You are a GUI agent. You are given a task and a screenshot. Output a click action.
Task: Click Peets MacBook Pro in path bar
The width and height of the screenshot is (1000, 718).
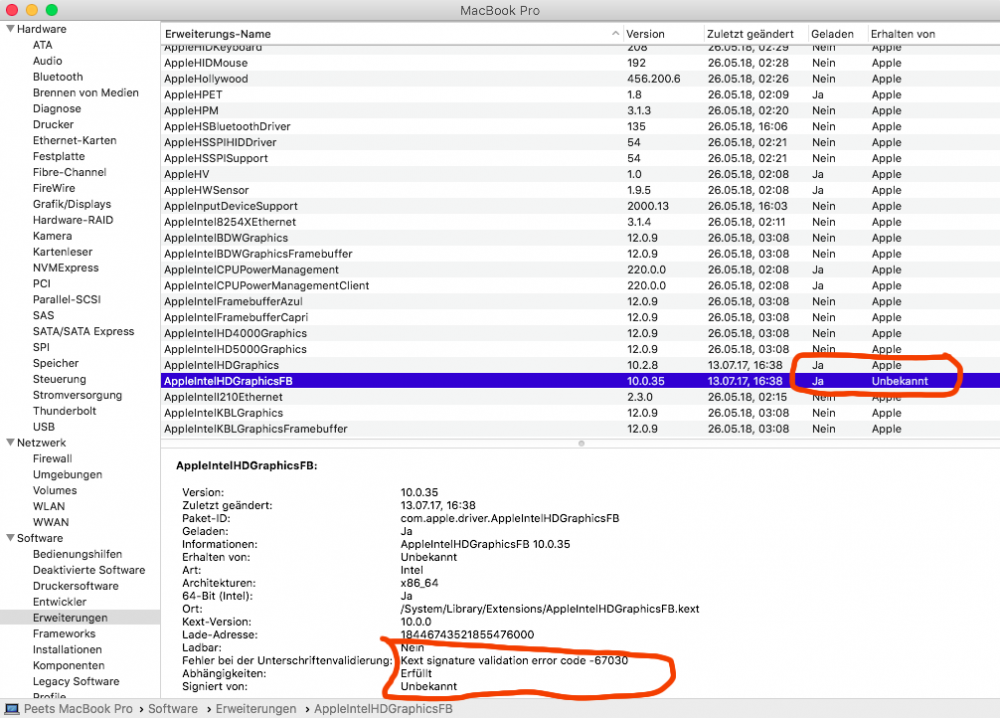point(78,708)
